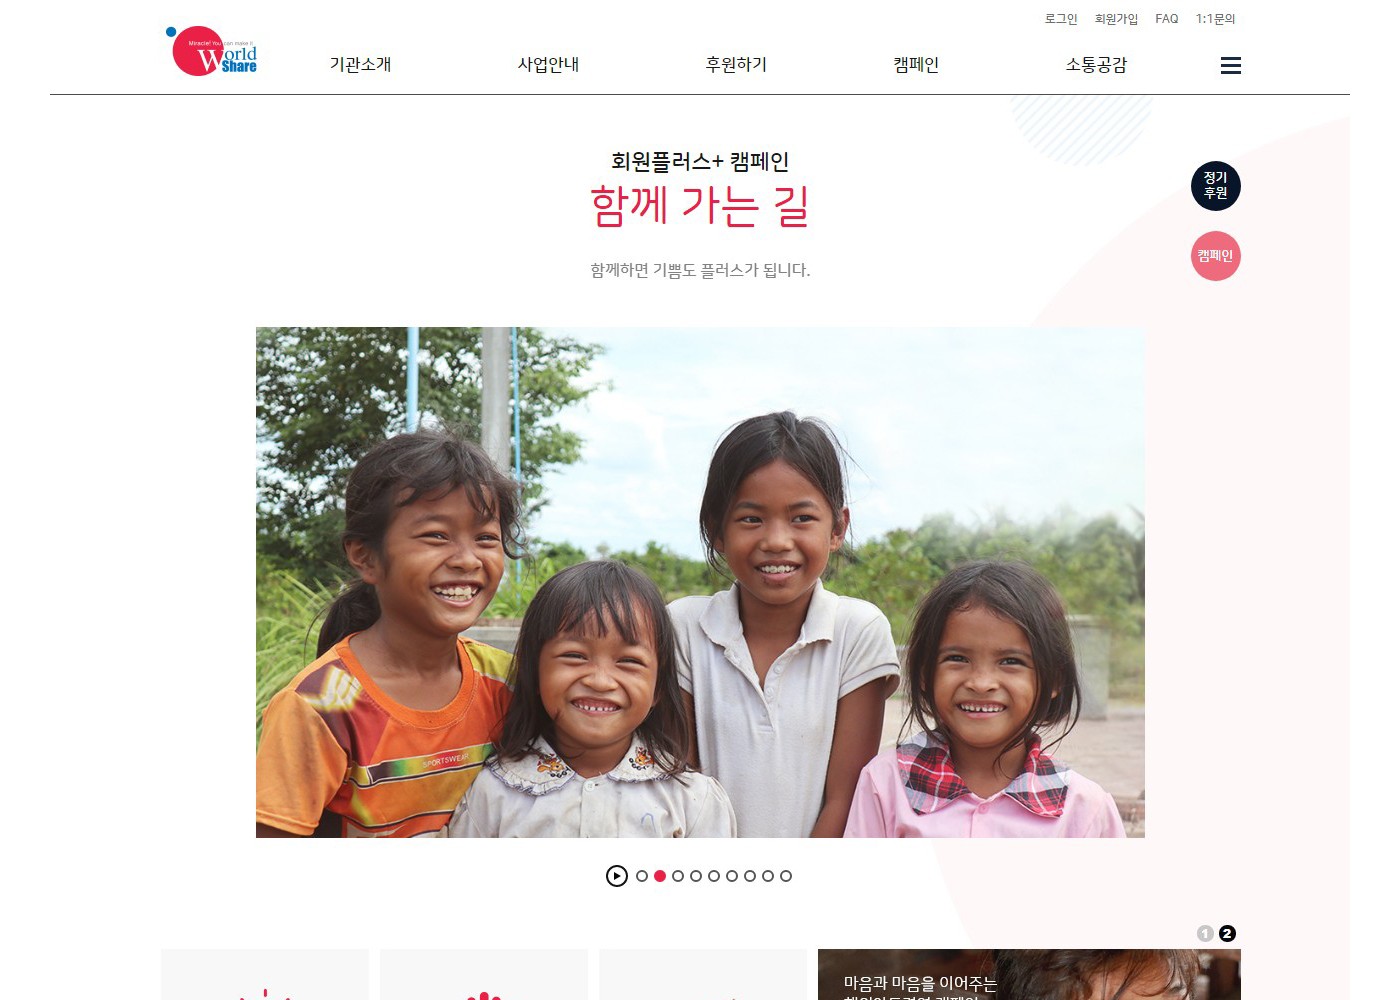Select the last slide indicator dot
This screenshot has height=1000, width=1400.
point(786,876)
